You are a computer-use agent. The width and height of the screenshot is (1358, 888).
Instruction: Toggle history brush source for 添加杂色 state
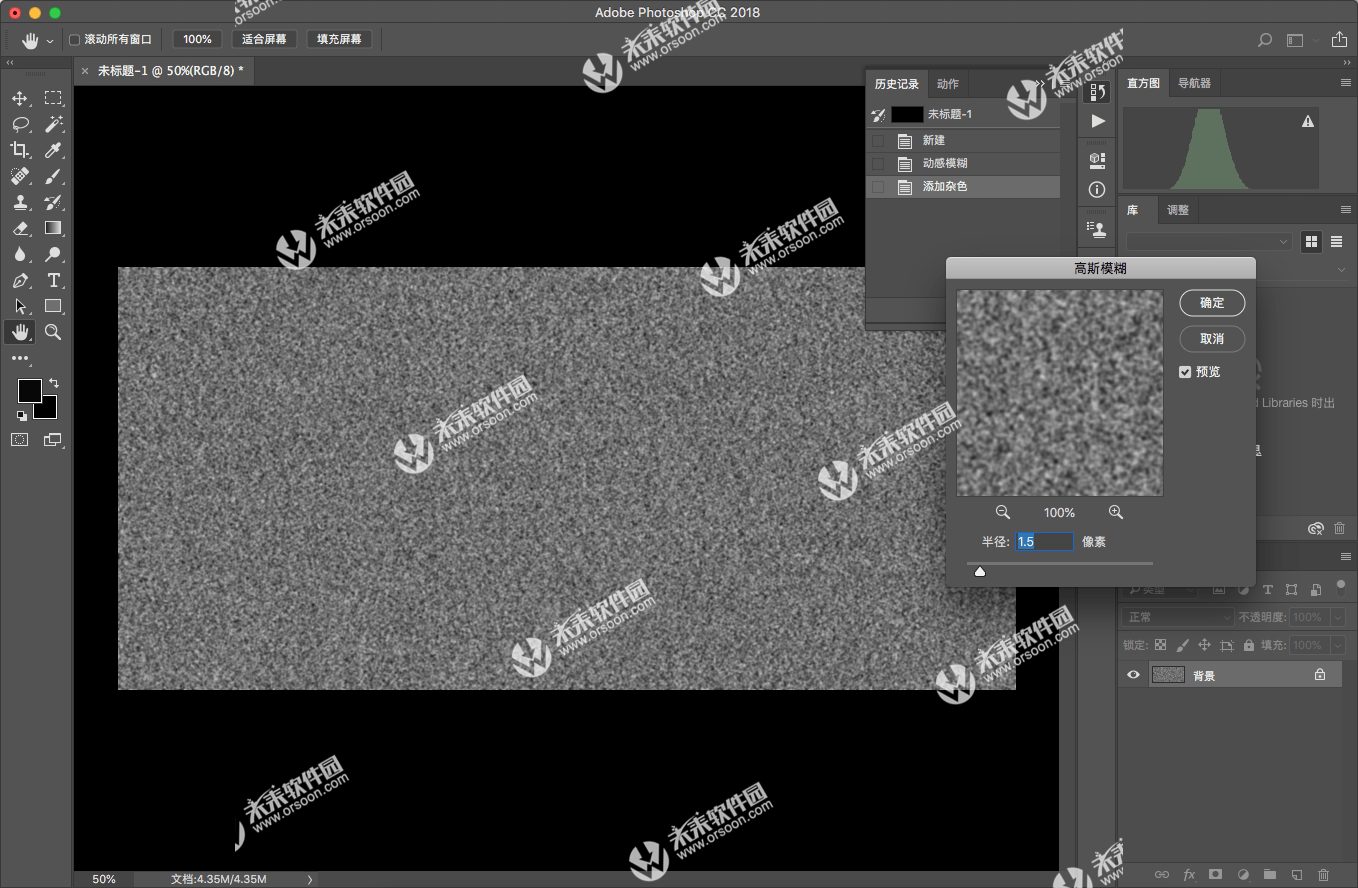click(878, 187)
